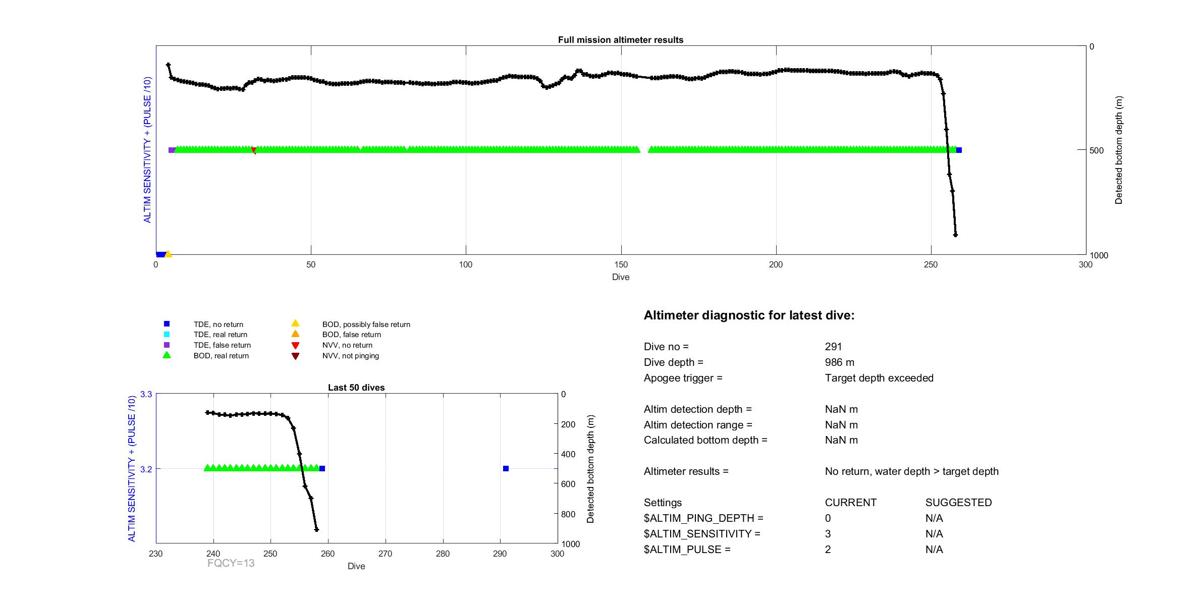Viewport: 1200px width, 611px height.
Task: Click the 'Dive' x-axis label of the full mission plot
Action: tap(621, 277)
